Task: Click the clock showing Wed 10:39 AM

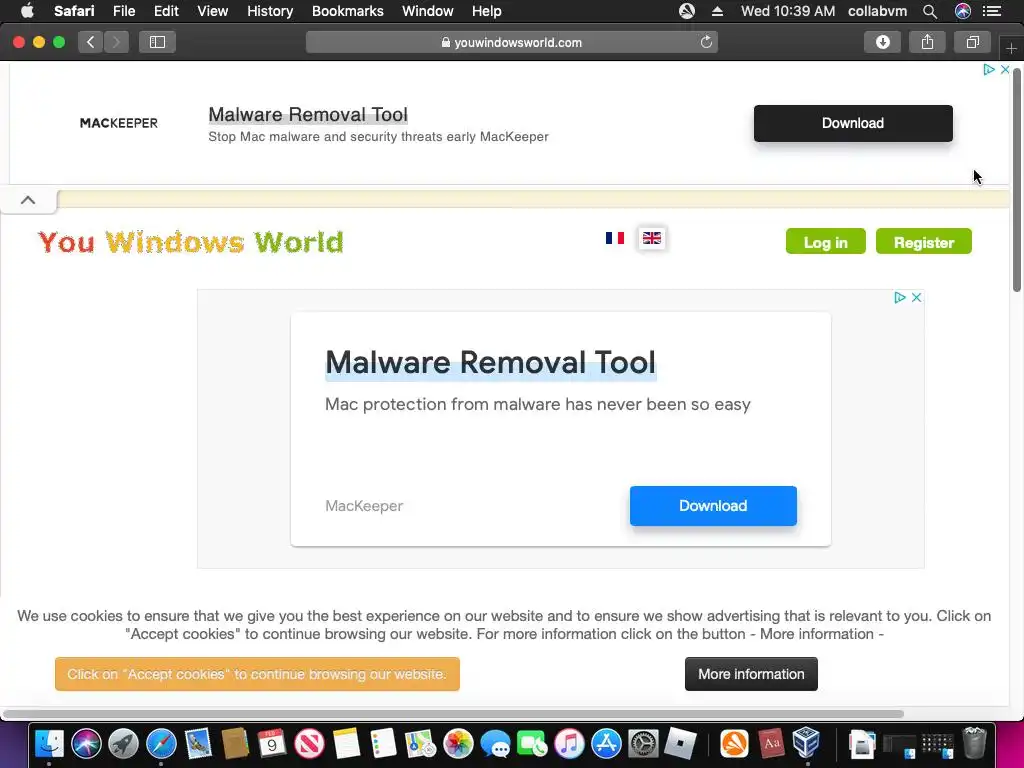Action: tap(788, 11)
